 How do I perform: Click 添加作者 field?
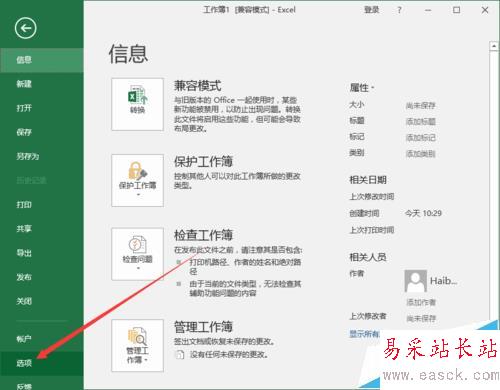(421, 302)
